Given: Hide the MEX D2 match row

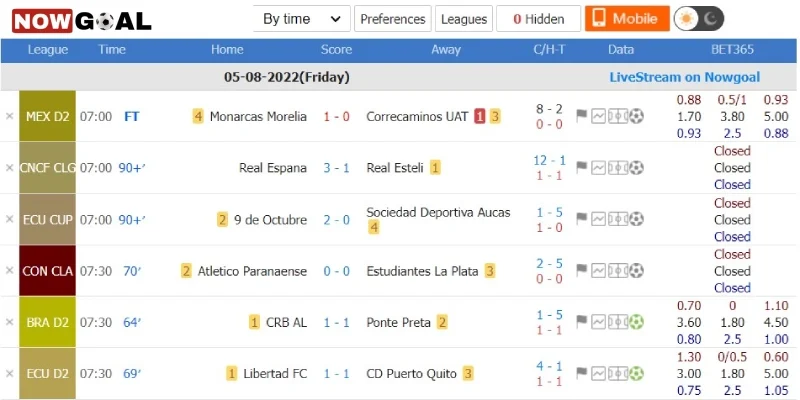Looking at the screenshot, I should [x=9, y=116].
